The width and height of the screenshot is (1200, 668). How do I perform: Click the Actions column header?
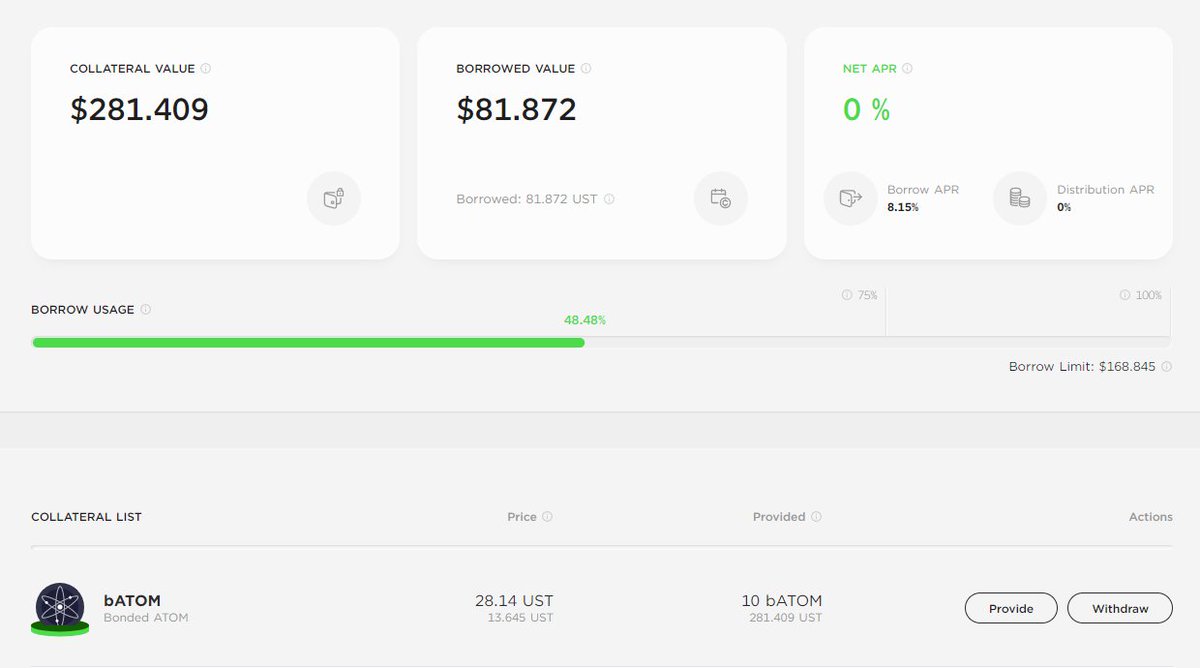coord(1151,517)
